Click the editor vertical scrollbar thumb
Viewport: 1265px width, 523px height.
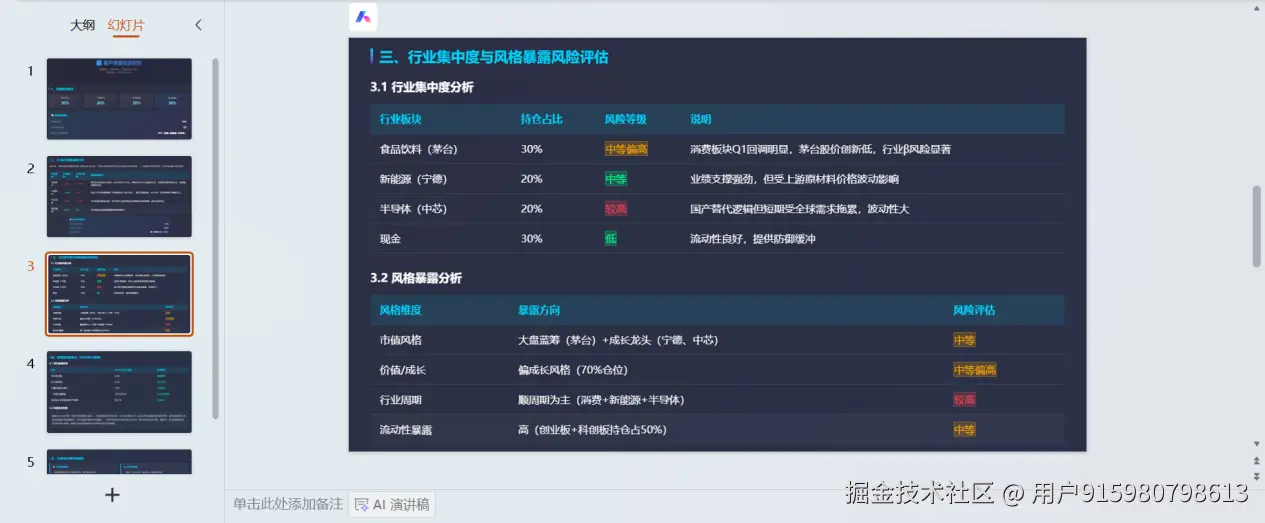(x=1257, y=226)
